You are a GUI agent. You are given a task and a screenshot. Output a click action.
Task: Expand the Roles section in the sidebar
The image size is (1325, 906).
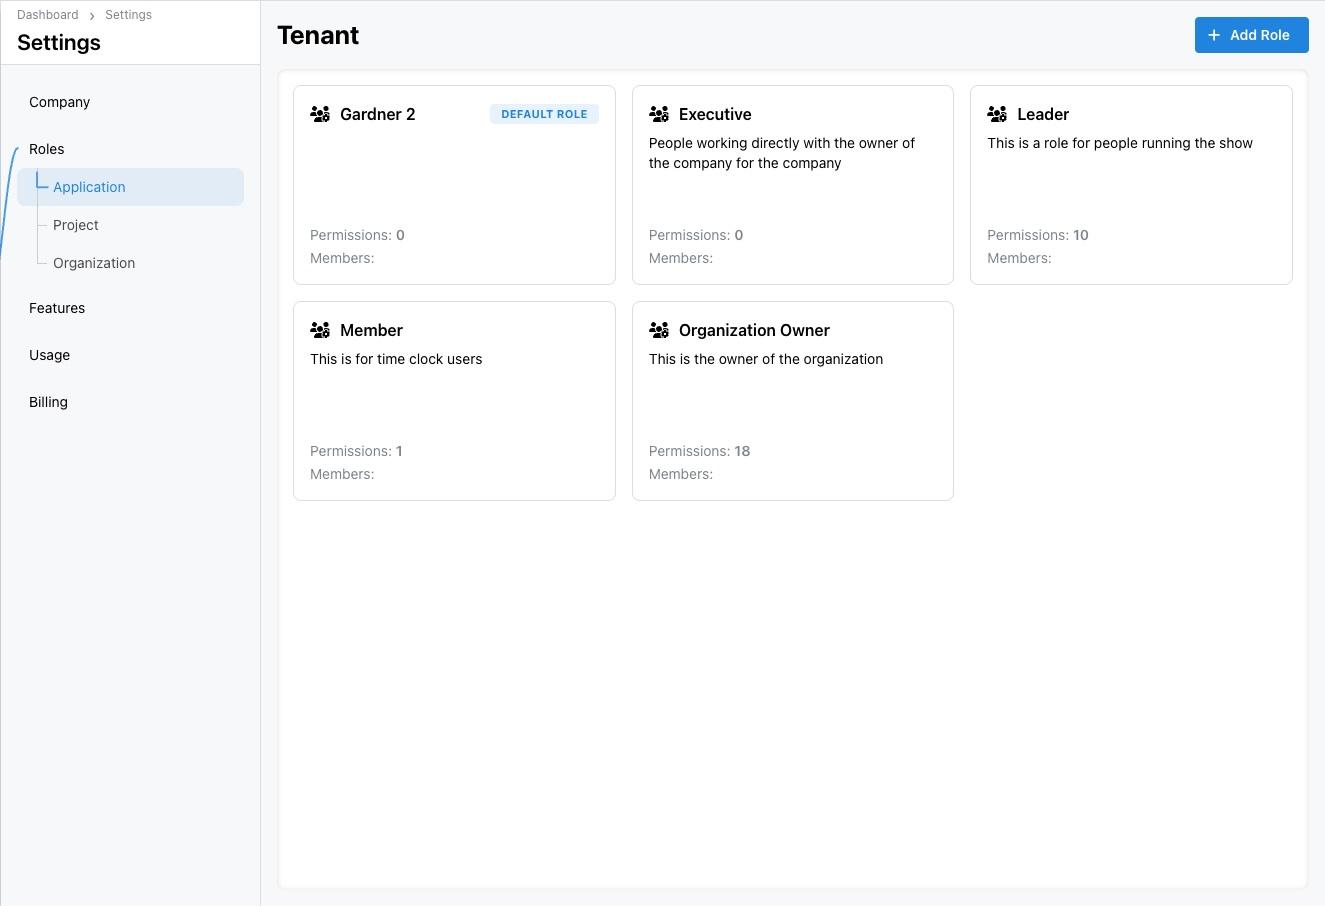tap(46, 148)
